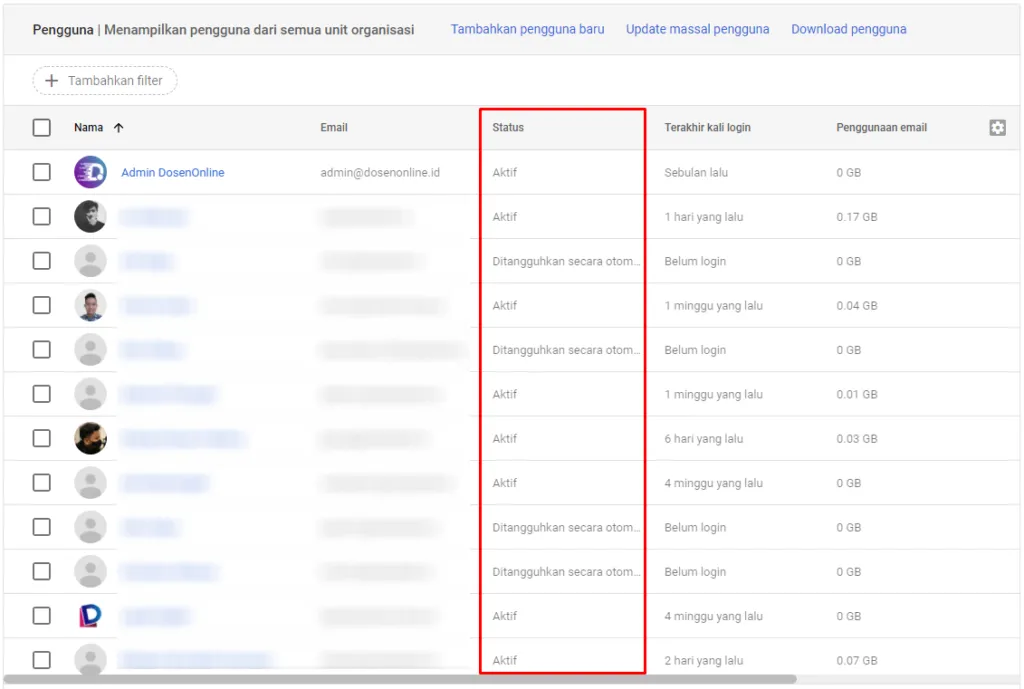Open the Tambahkan filter options
The width and height of the screenshot is (1024, 689).
point(104,80)
